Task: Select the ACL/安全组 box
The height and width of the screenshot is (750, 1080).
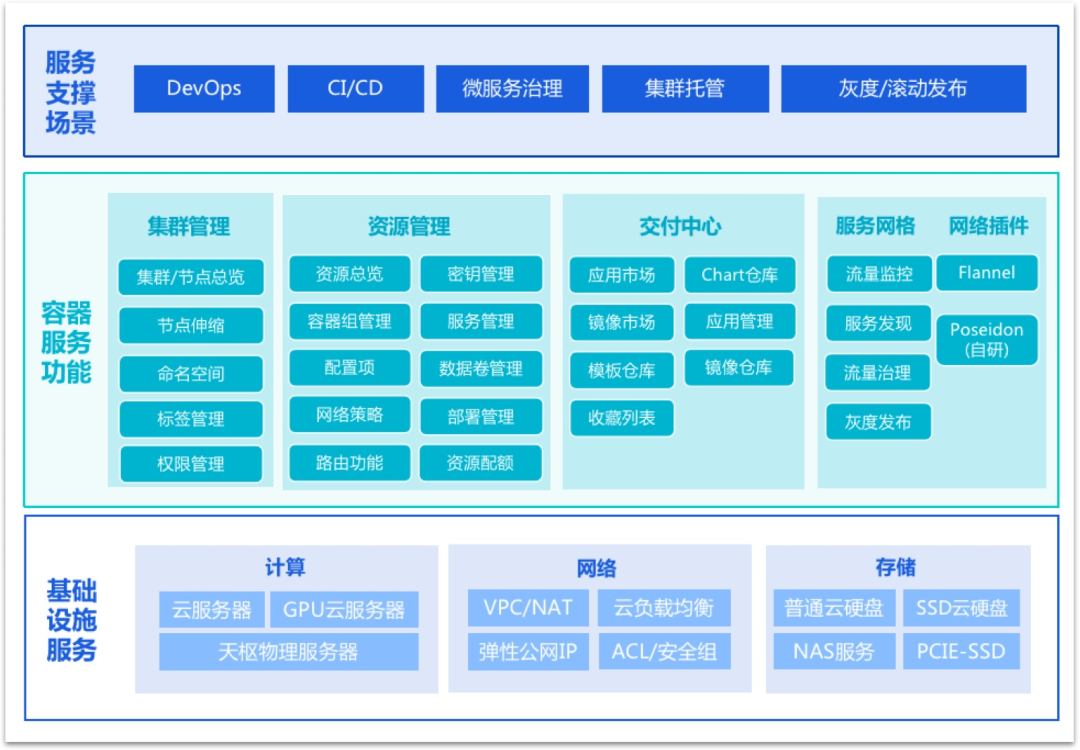Action: pyautogui.click(x=664, y=652)
